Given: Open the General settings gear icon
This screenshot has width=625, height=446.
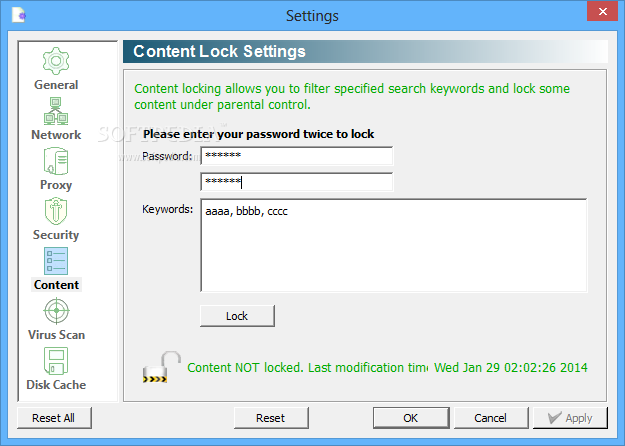Looking at the screenshot, I should pyautogui.click(x=56, y=61).
